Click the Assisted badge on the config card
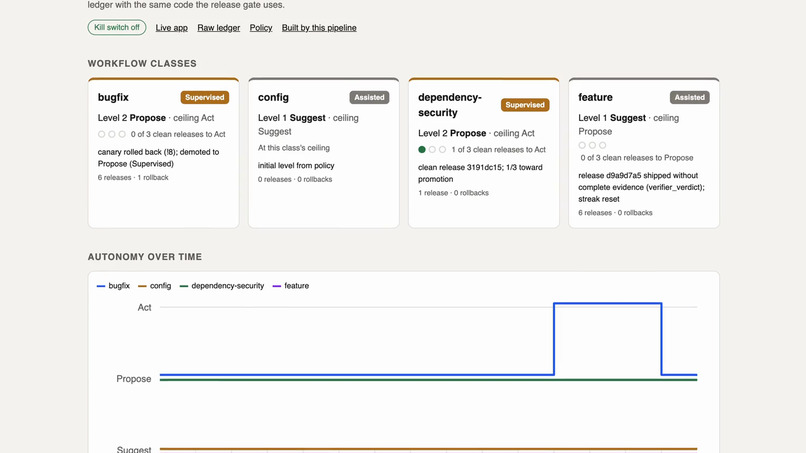 pos(369,97)
